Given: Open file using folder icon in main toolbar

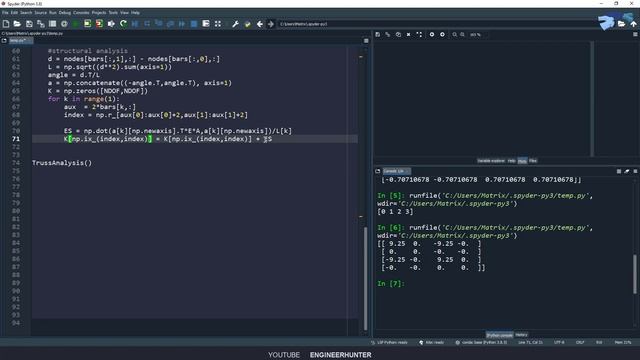Looking at the screenshot, I should (17, 24).
